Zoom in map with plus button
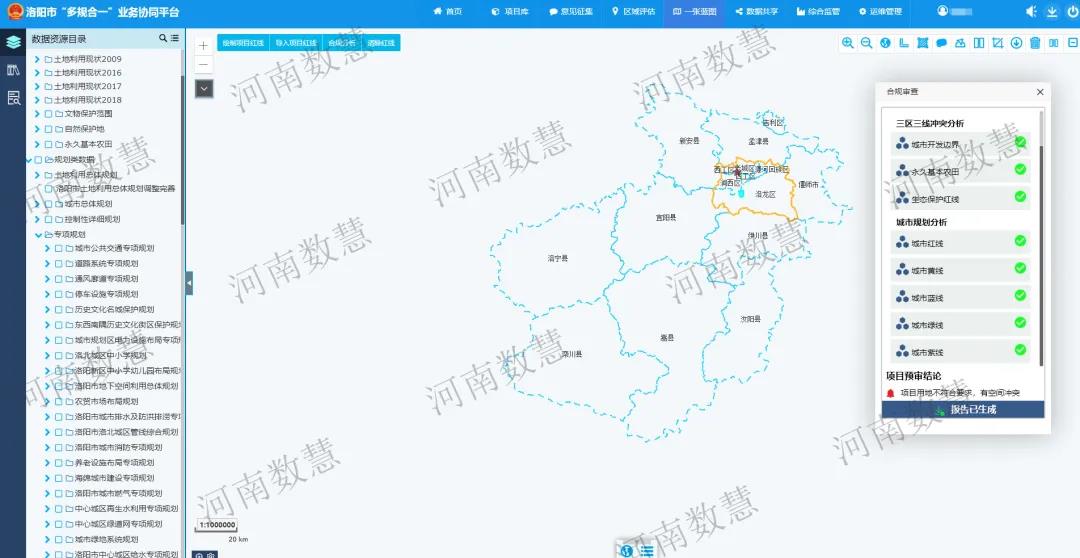 [x=203, y=45]
